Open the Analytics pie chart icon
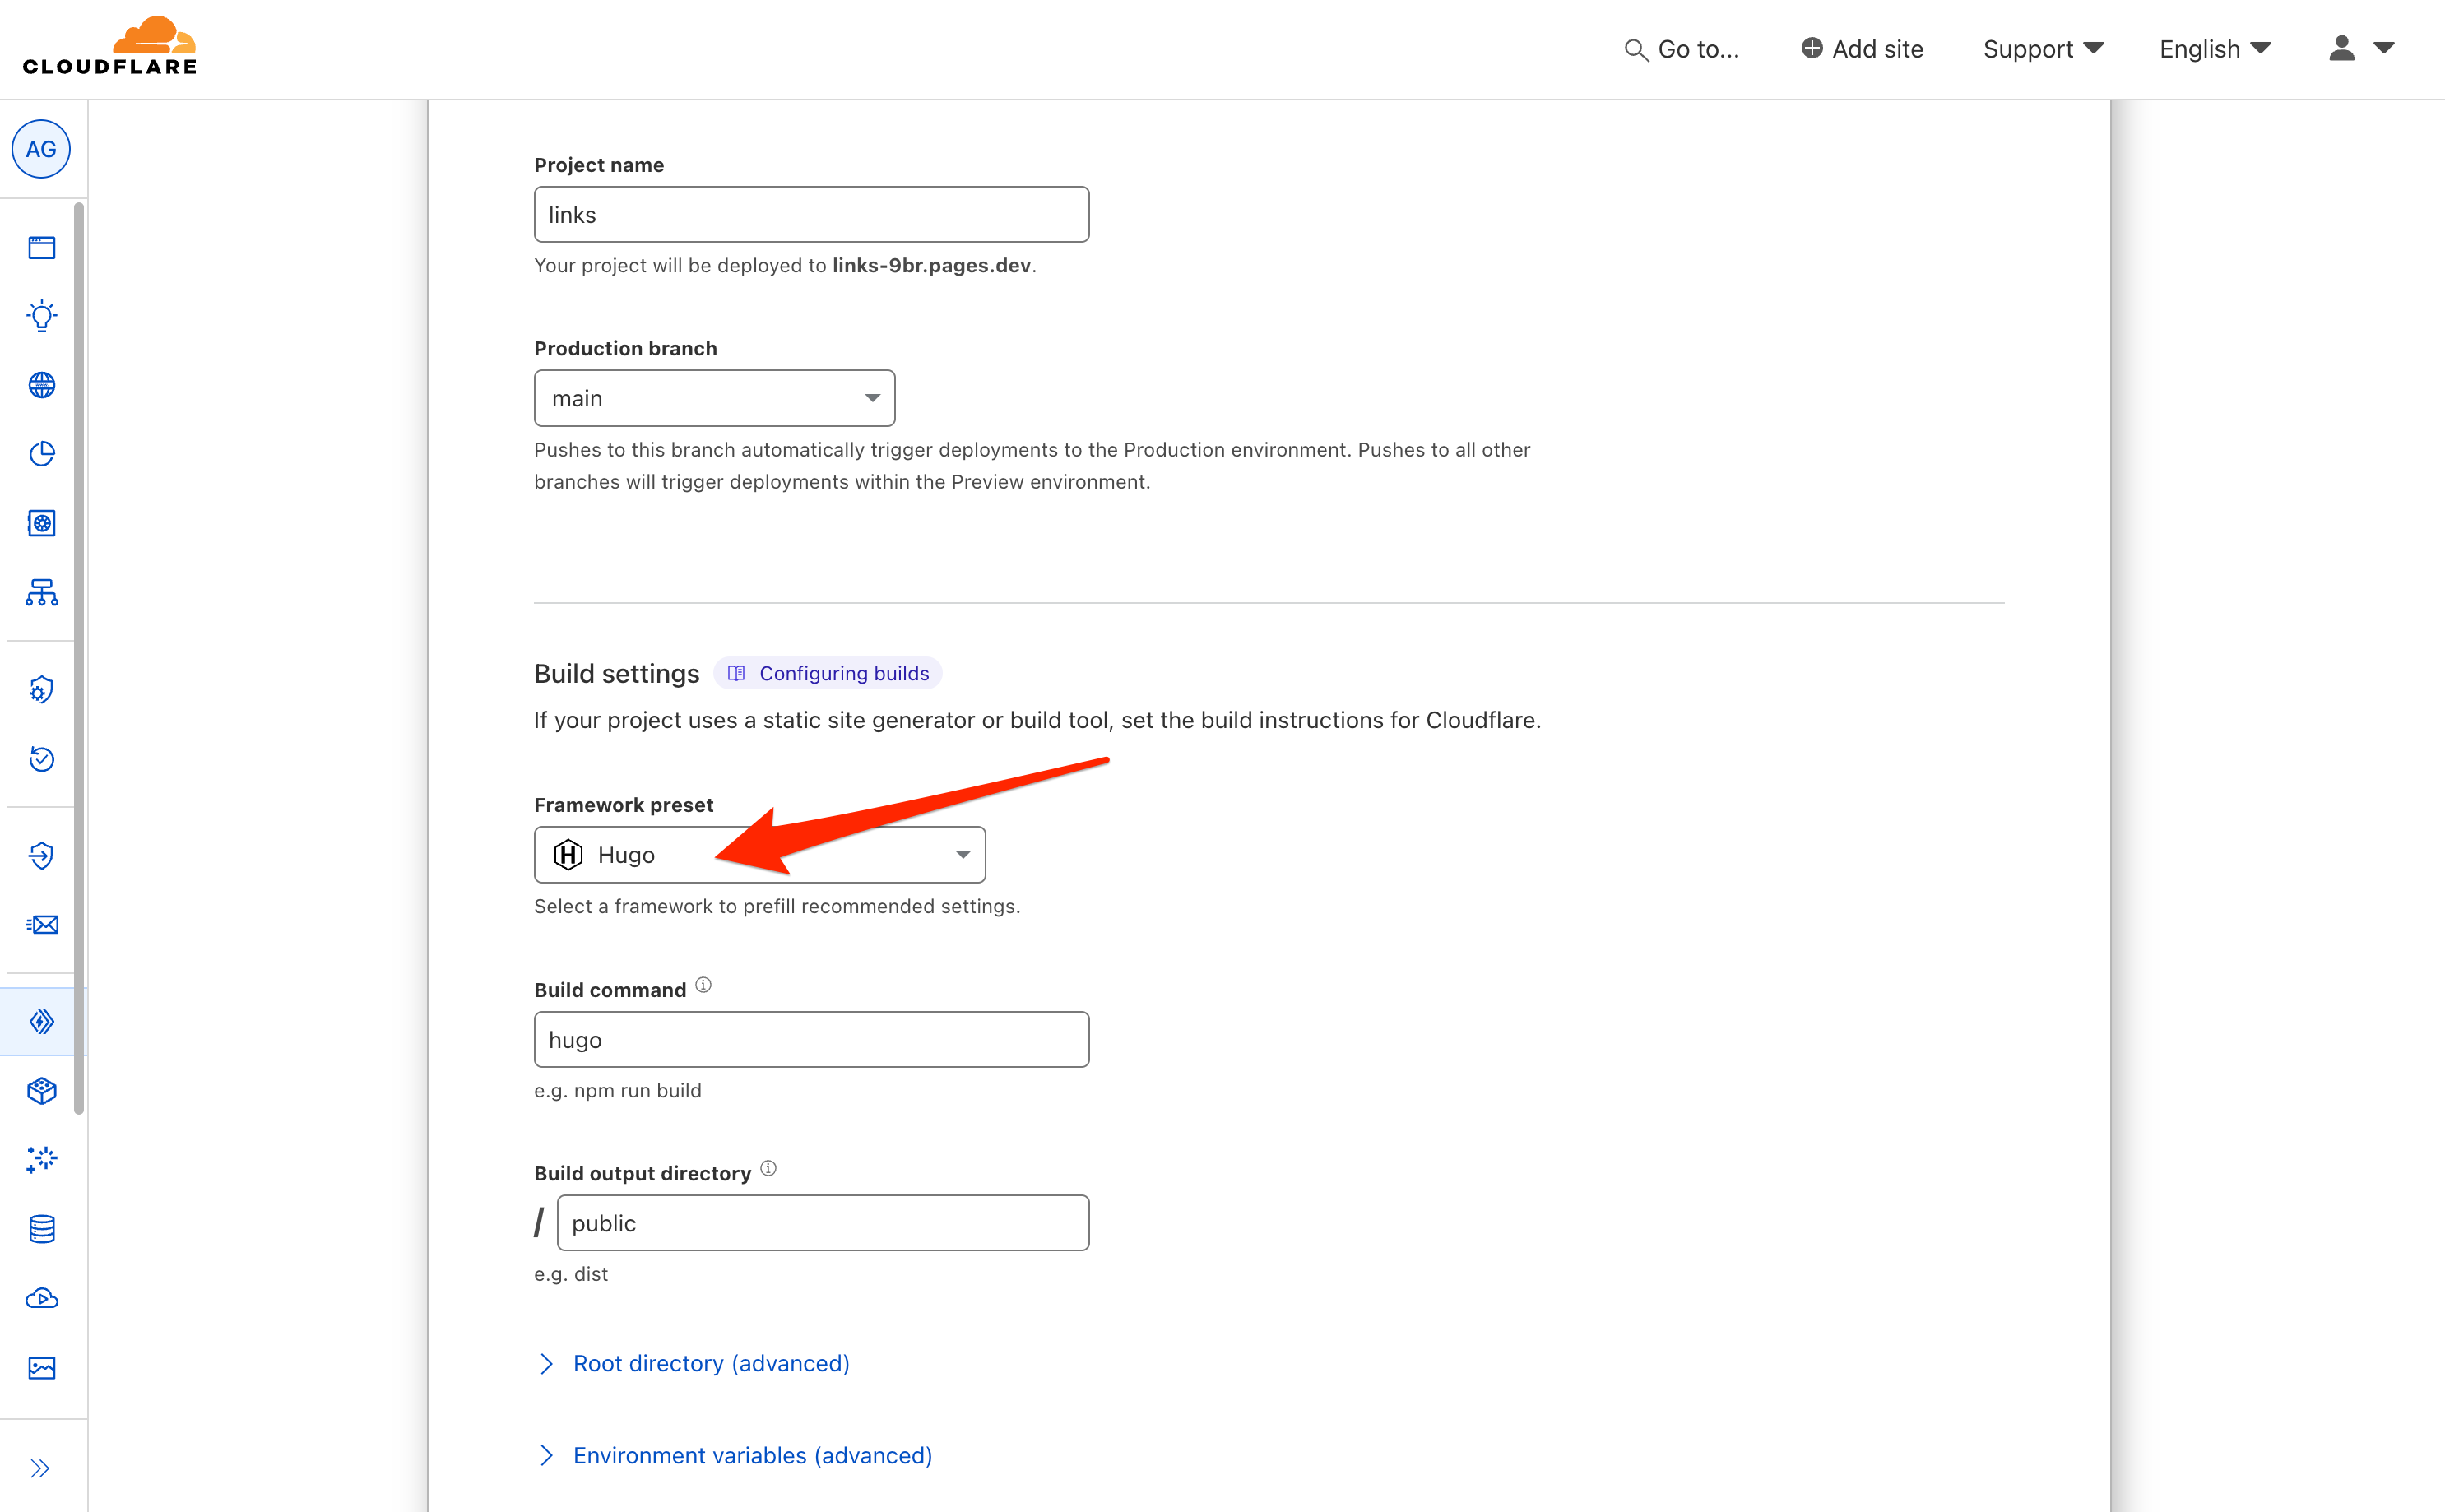This screenshot has height=1512, width=2445. point(42,454)
